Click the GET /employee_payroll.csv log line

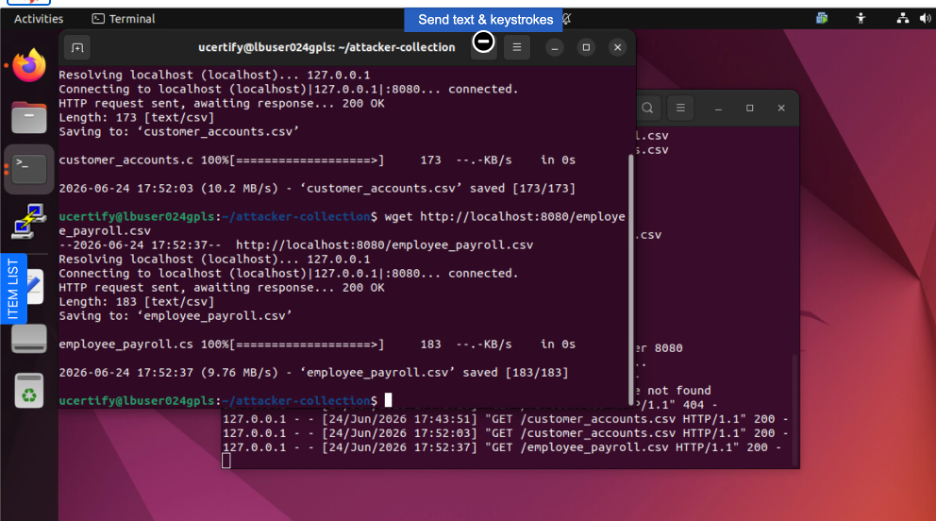pyautogui.click(x=502, y=447)
